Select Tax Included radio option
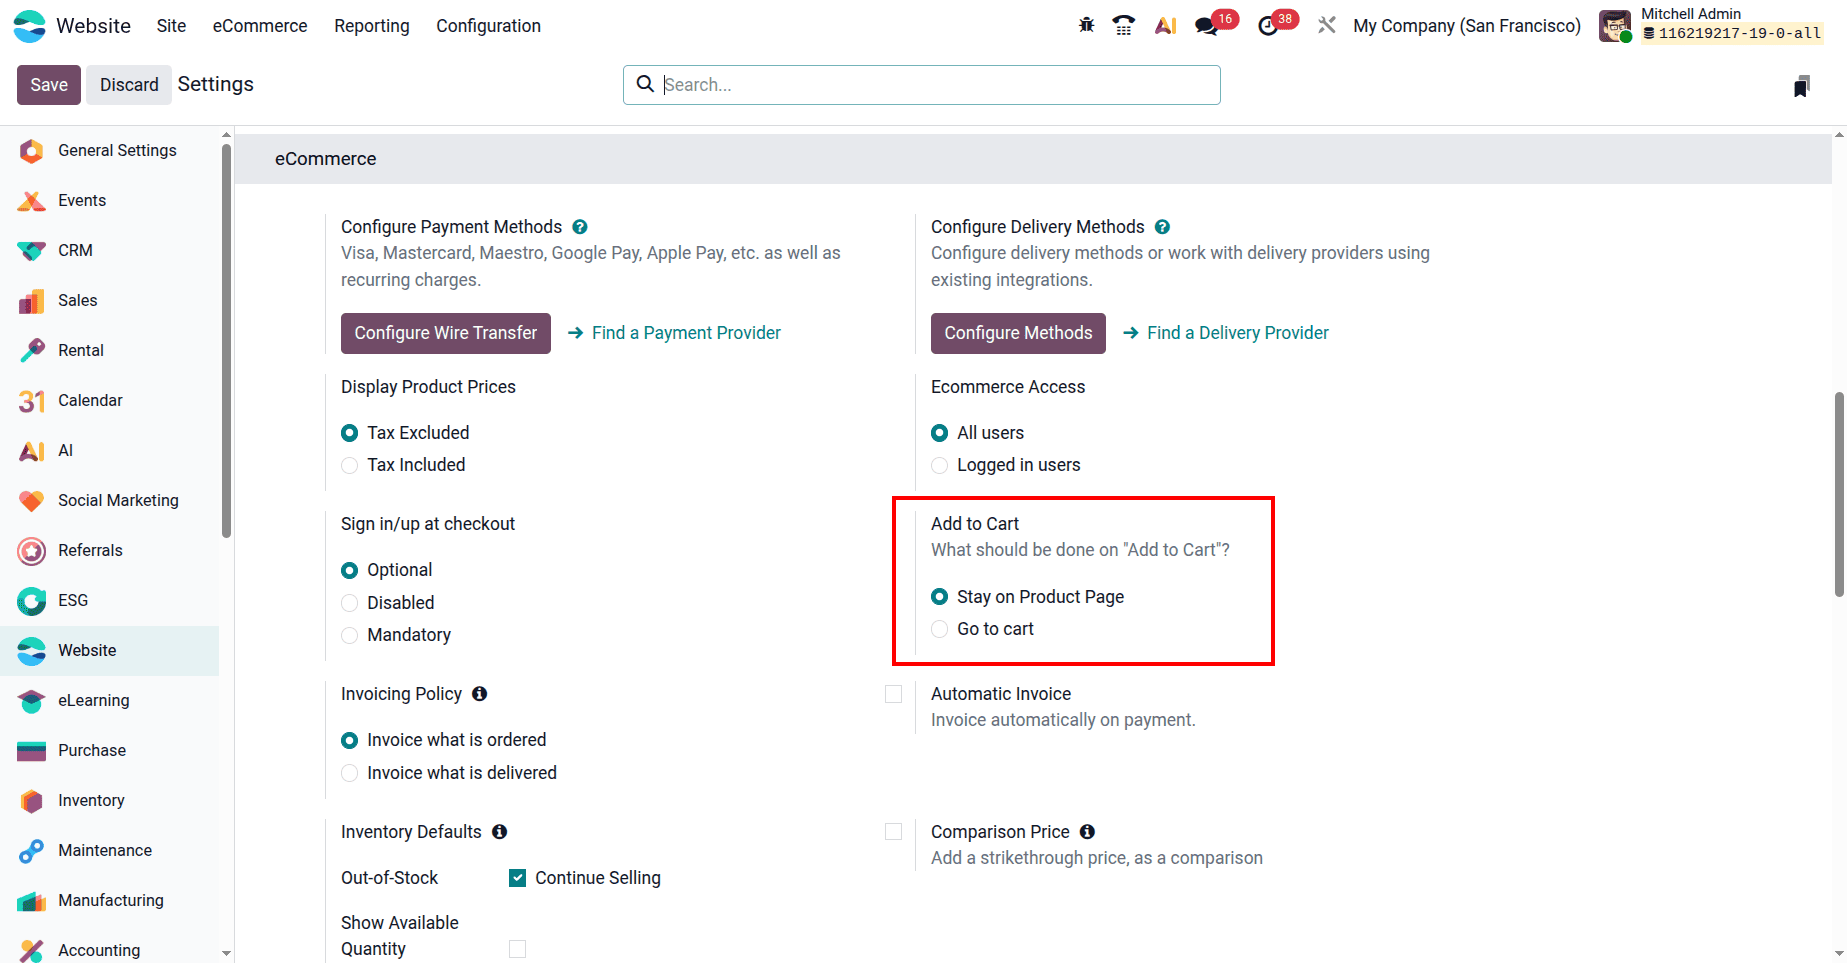 pyautogui.click(x=349, y=465)
